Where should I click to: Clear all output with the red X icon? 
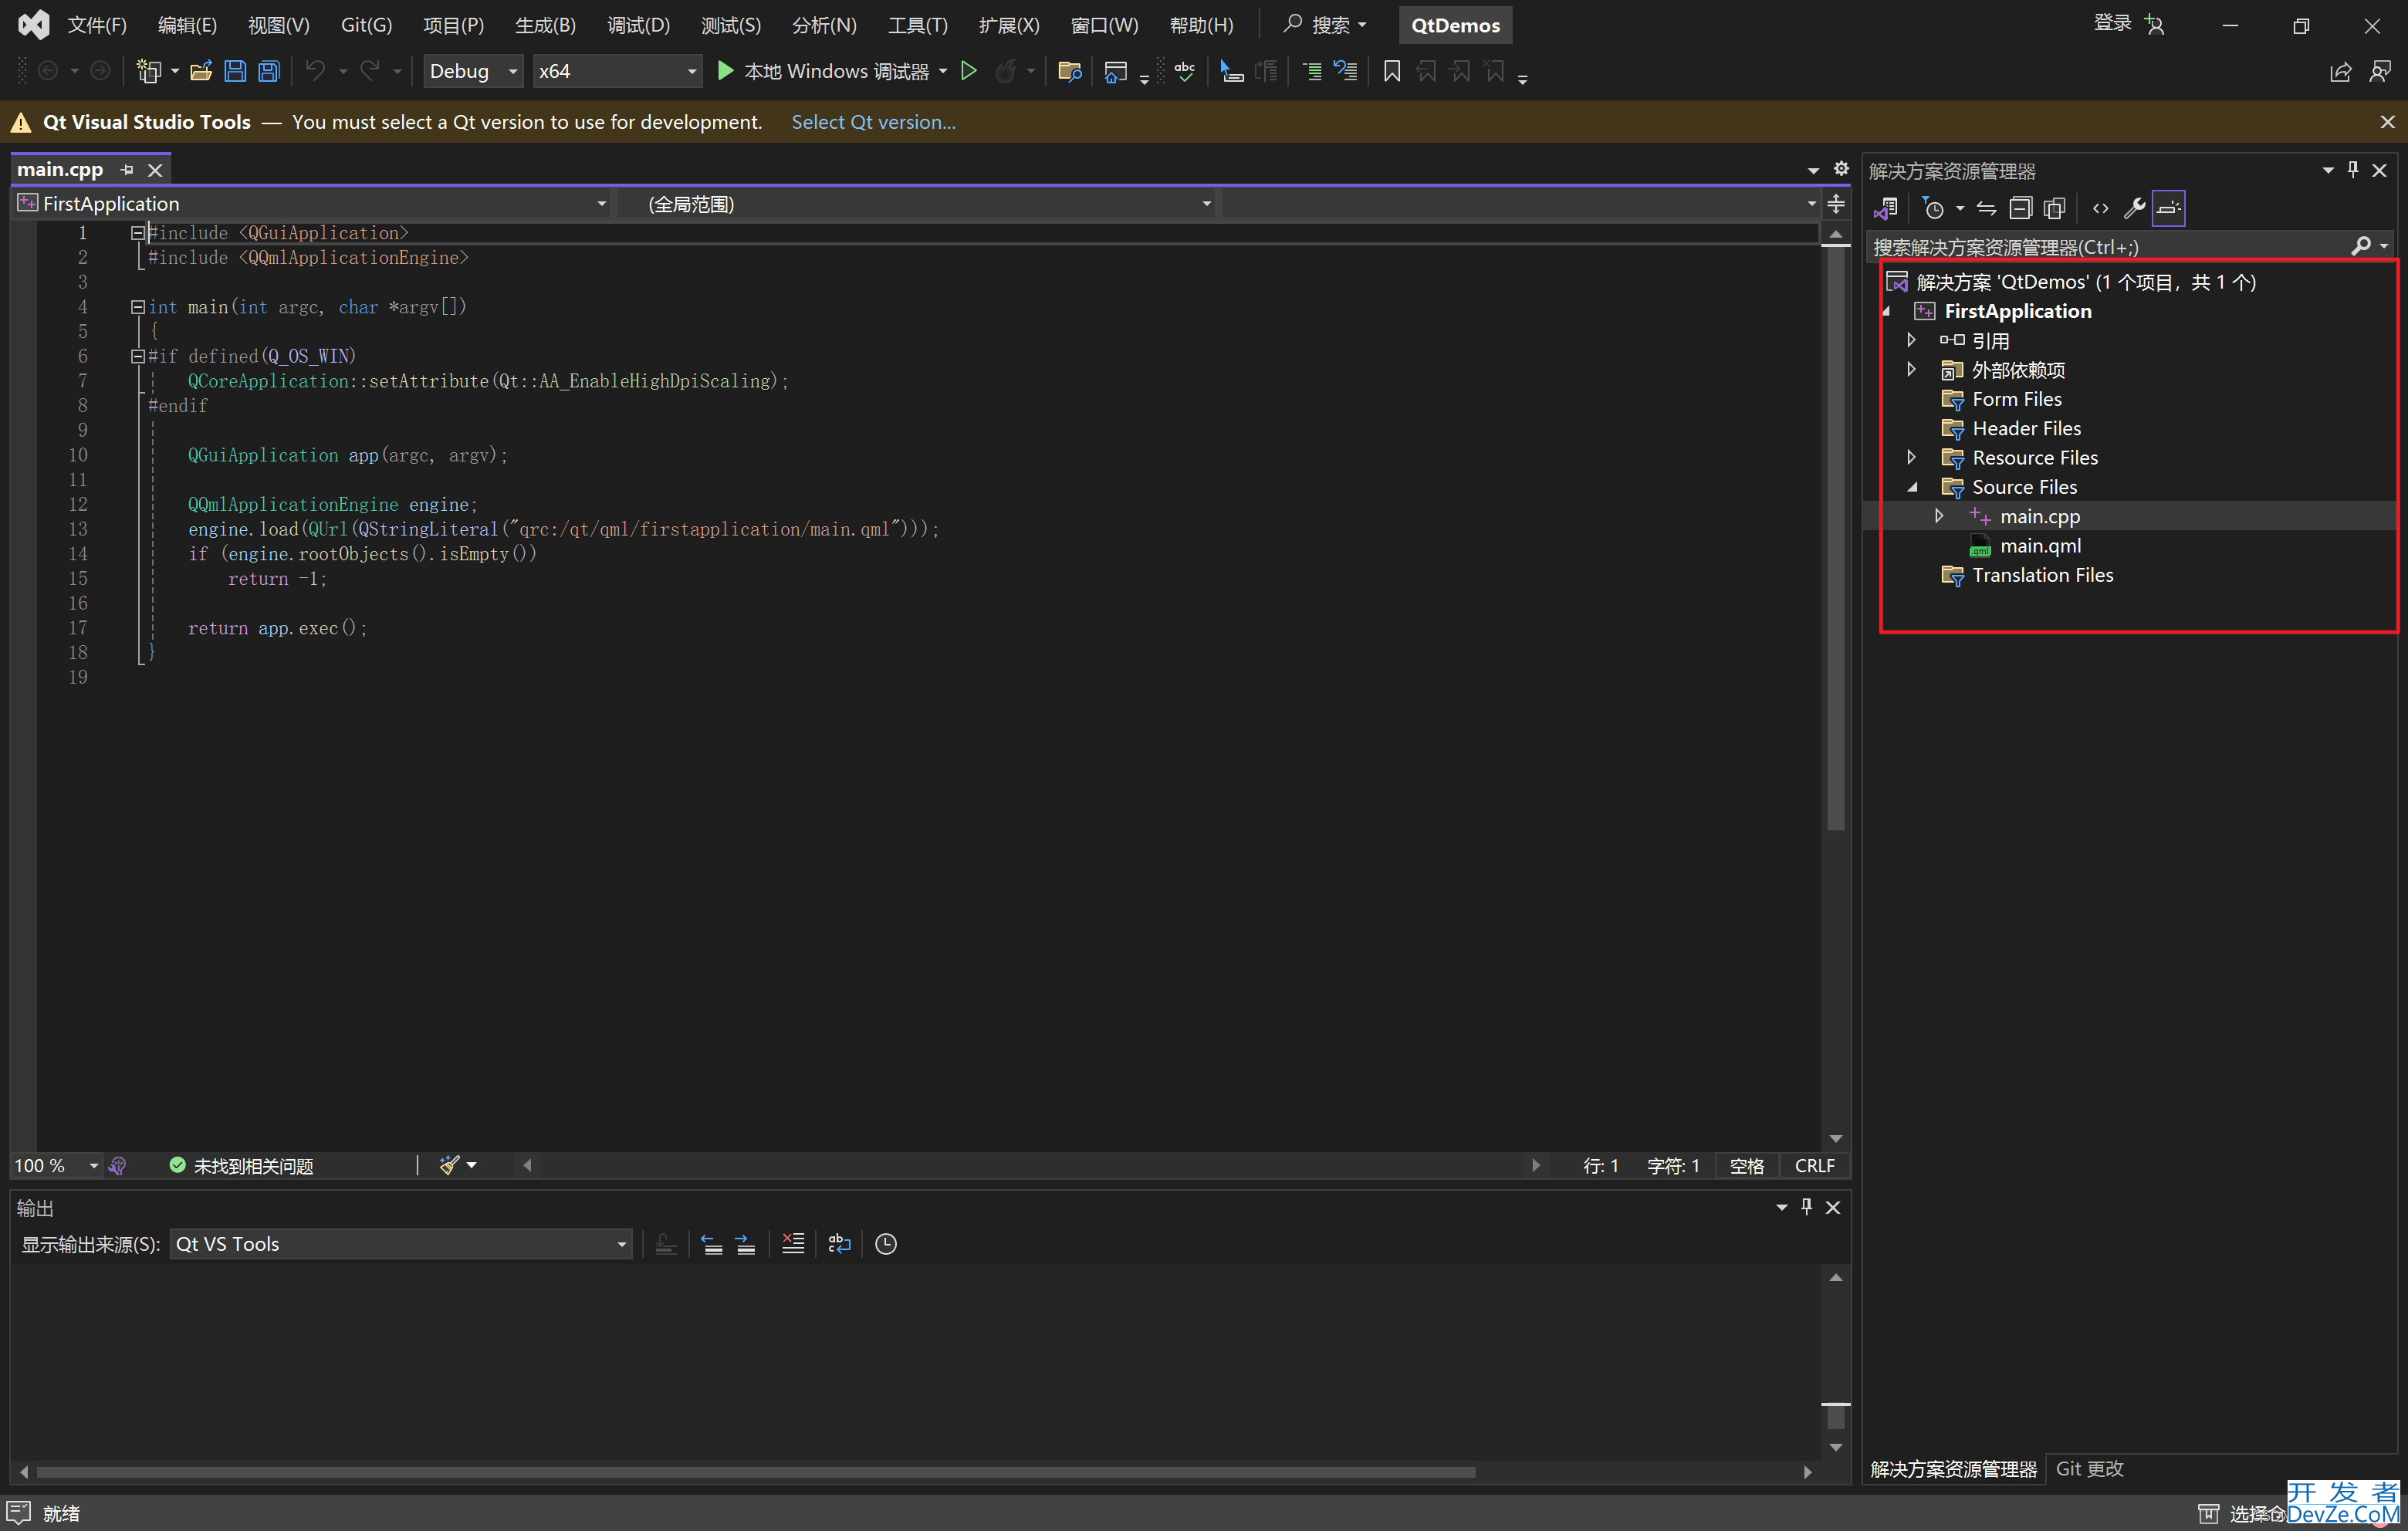(793, 1244)
